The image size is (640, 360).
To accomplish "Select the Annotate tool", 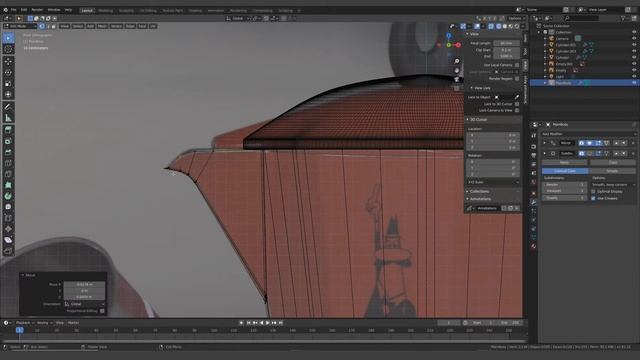I will point(8,107).
